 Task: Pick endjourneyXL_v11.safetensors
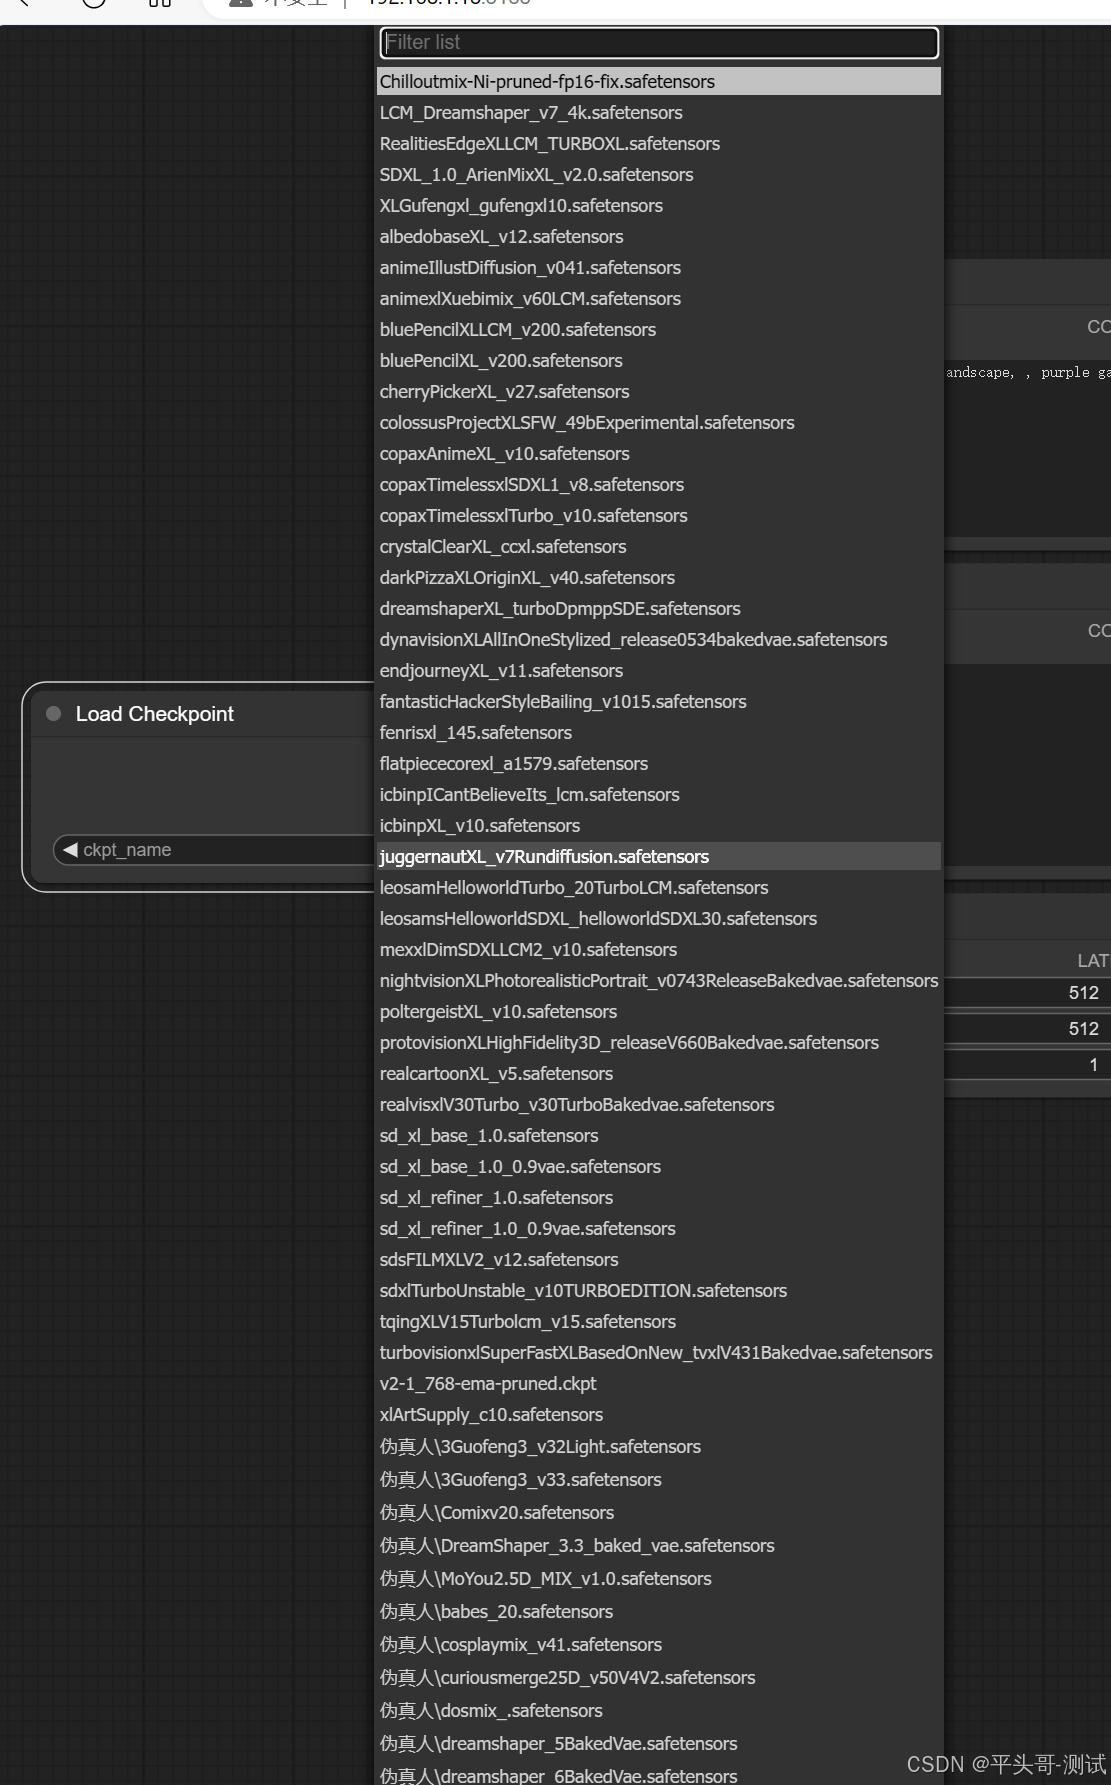[659, 671]
